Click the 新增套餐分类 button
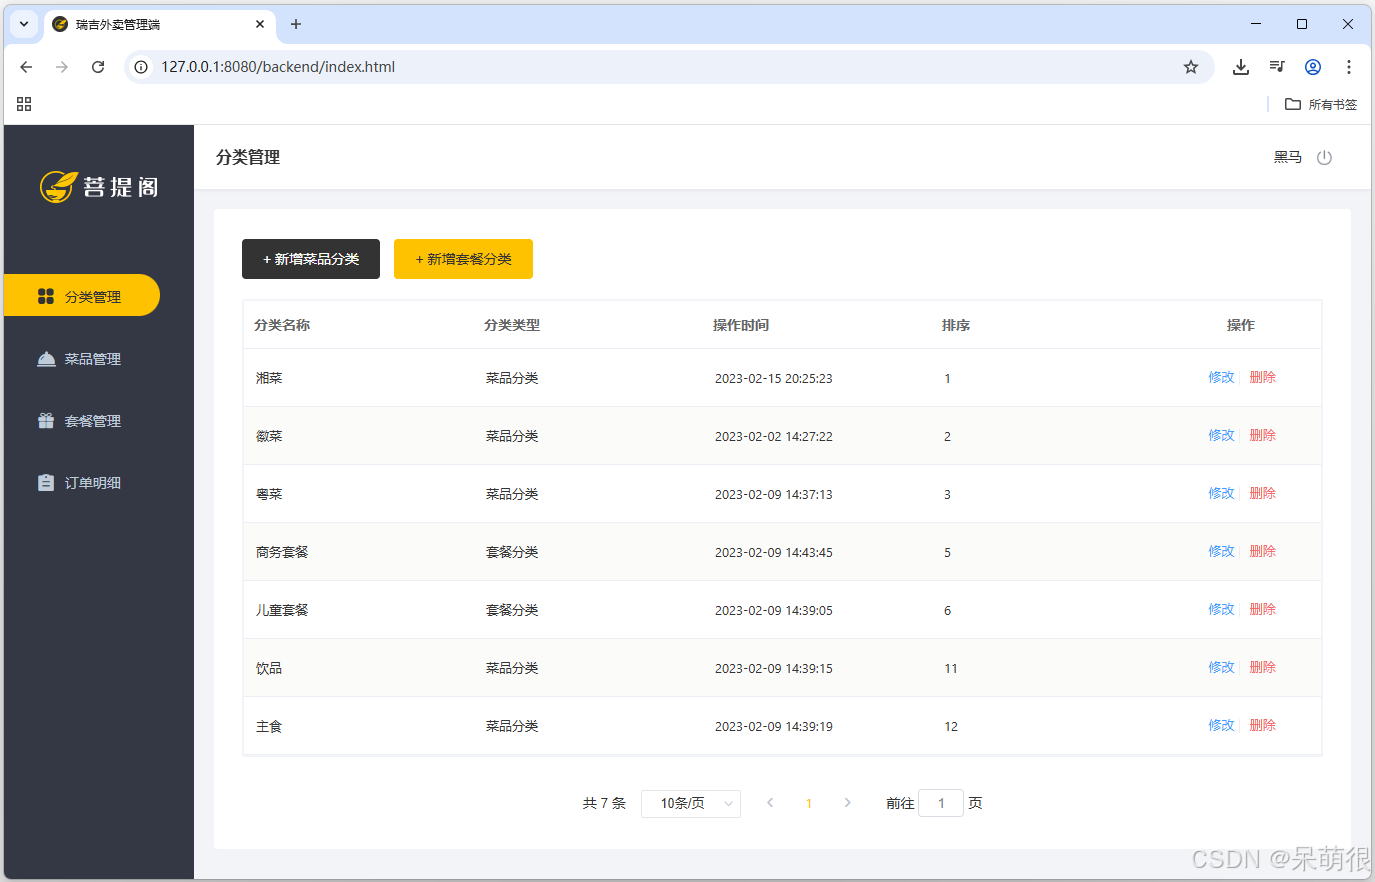Image resolution: width=1375 pixels, height=882 pixels. click(x=463, y=259)
